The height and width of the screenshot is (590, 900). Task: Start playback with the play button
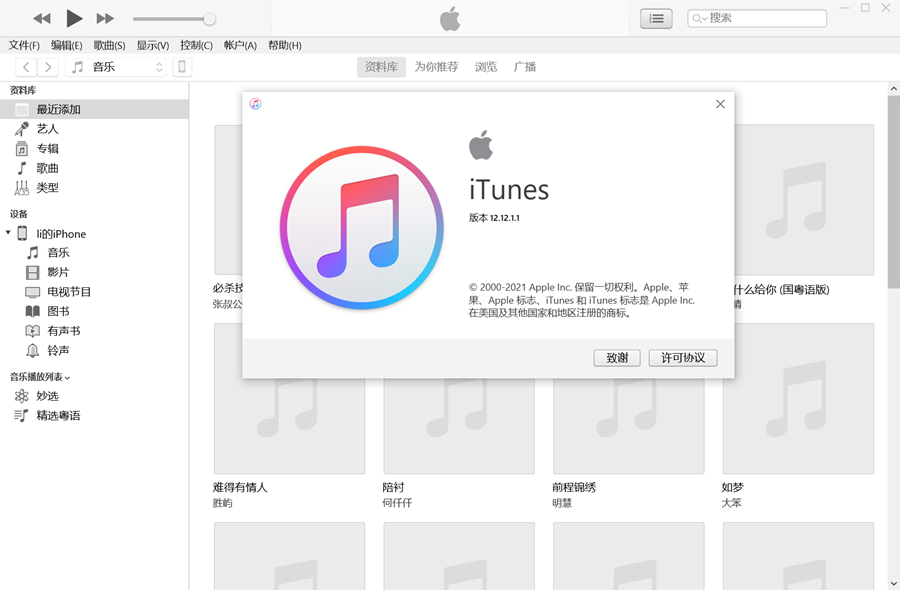74,18
